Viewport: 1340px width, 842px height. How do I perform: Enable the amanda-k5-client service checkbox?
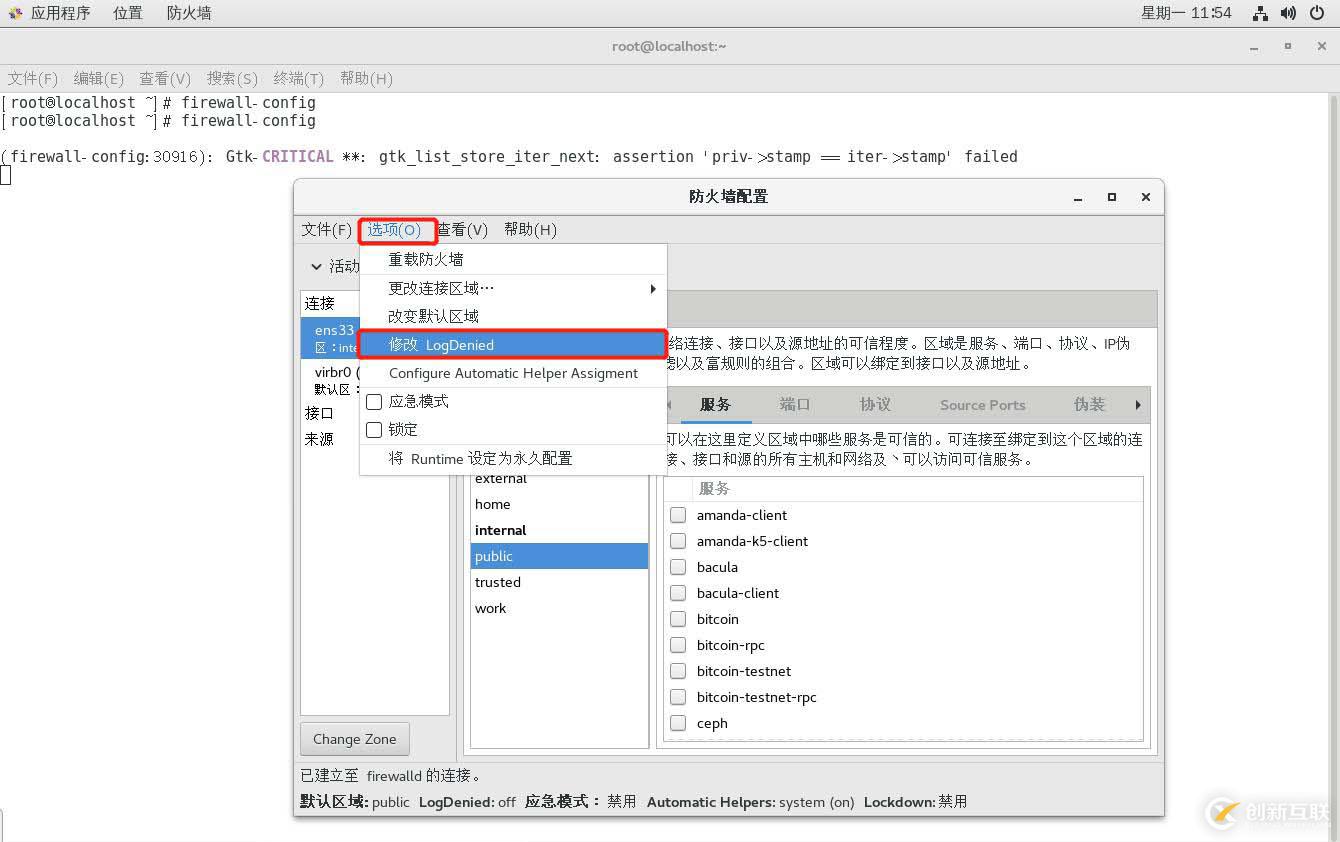tap(678, 541)
